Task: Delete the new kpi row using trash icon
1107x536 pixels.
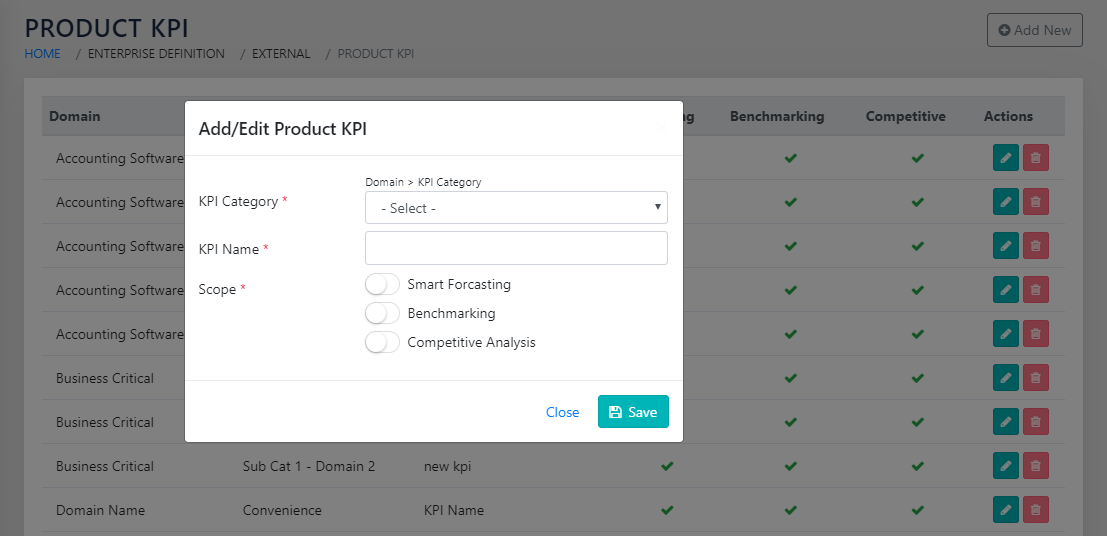Action: click(x=1036, y=466)
